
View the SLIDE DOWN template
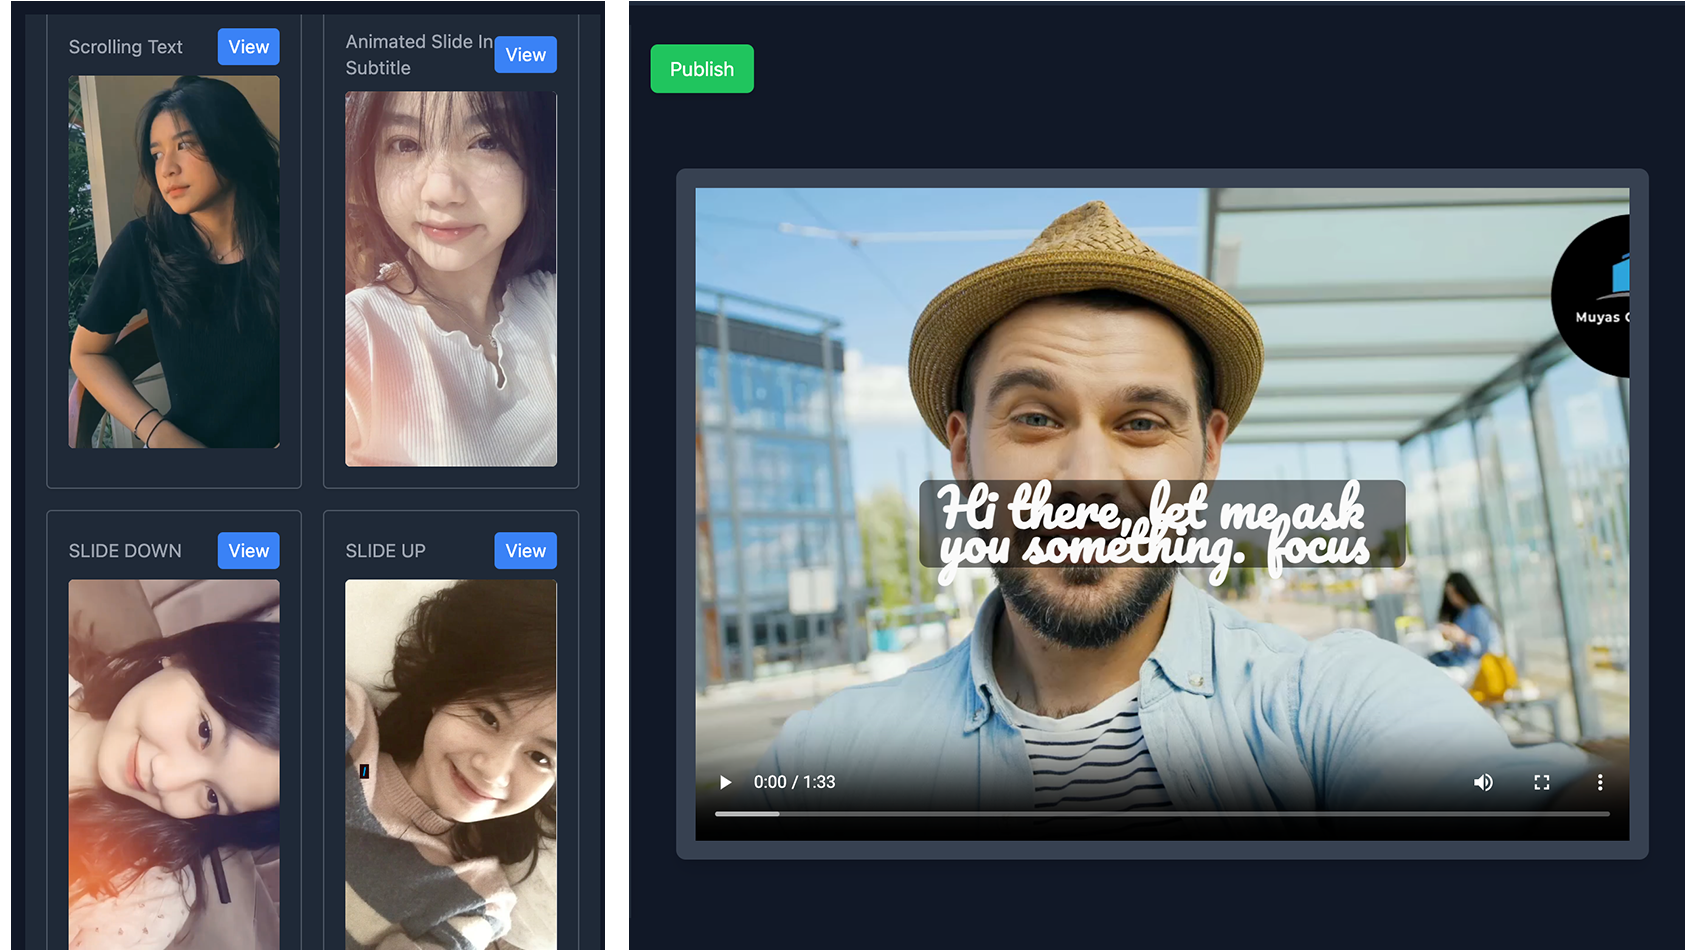[x=249, y=551]
